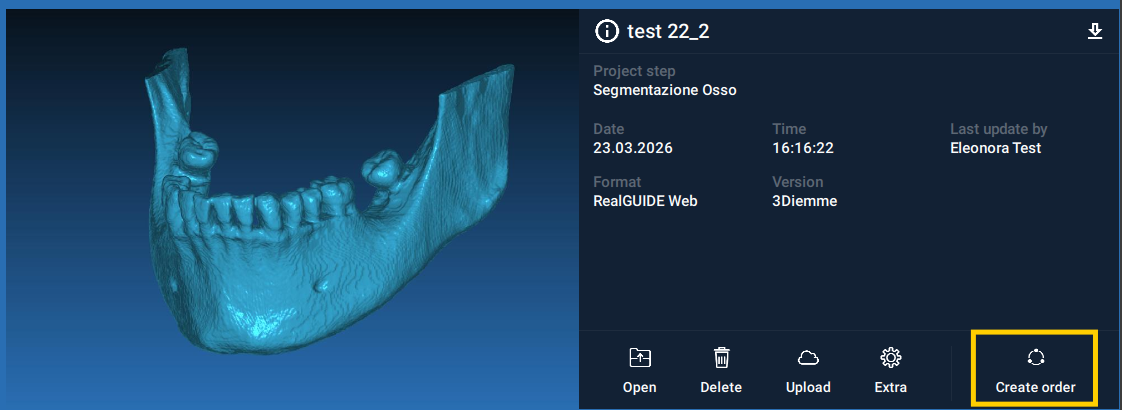1122x410 pixels.
Task: Click the RealGUIDE Web format value
Action: pos(645,201)
